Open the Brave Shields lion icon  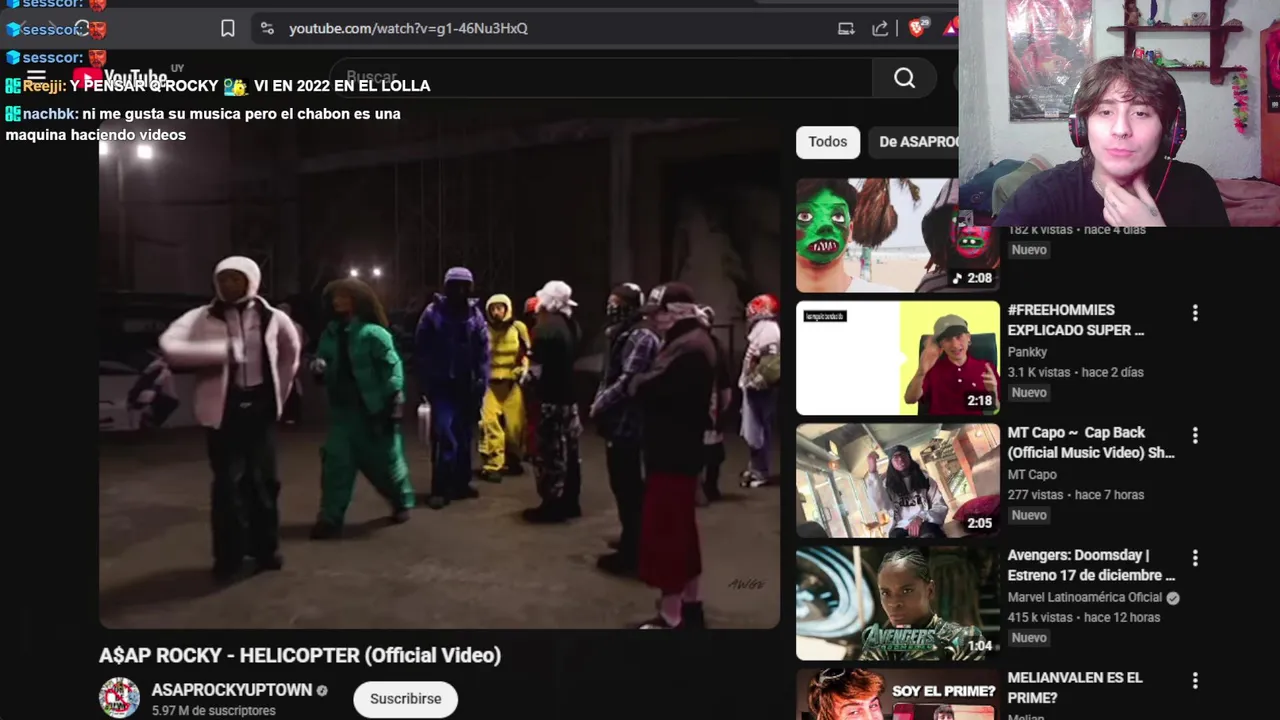916,29
